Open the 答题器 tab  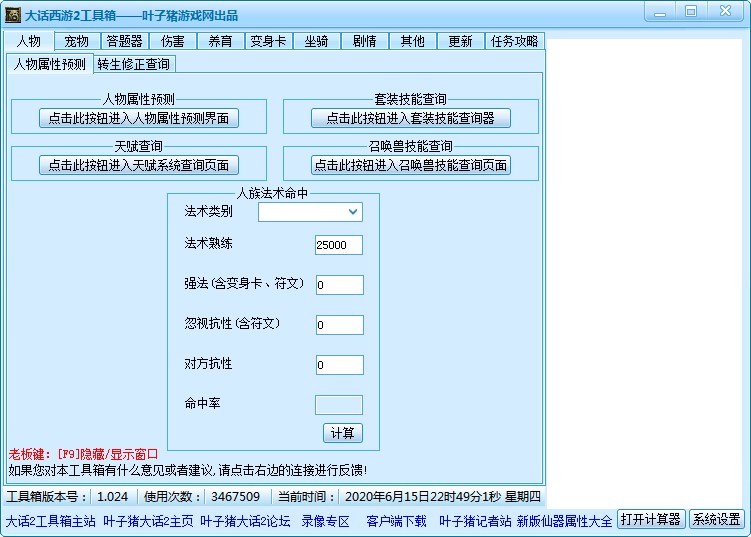pos(125,41)
